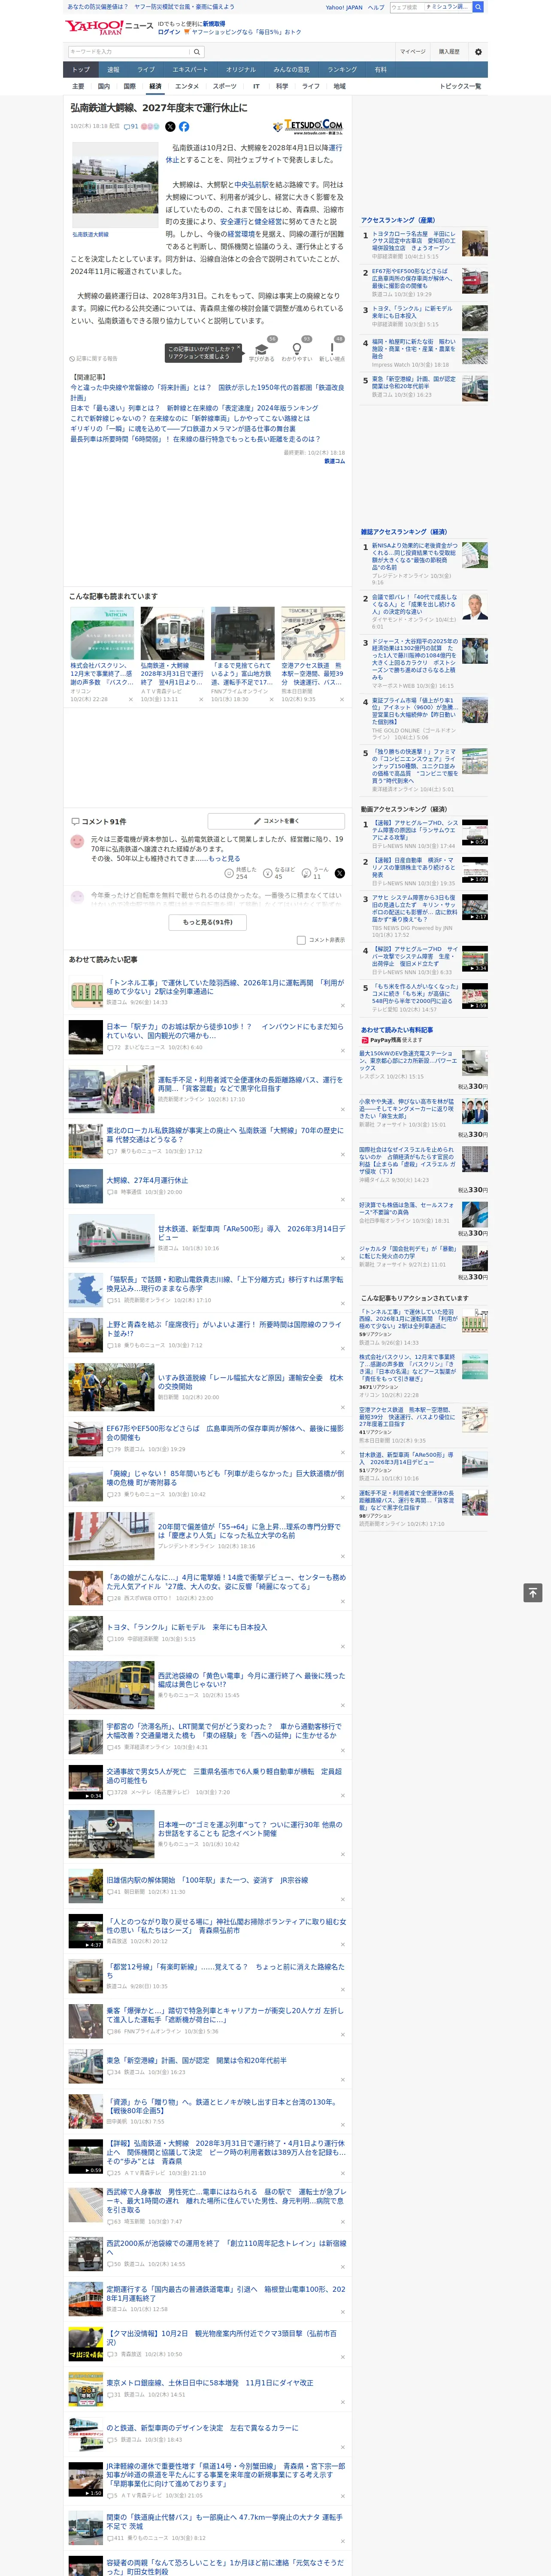This screenshot has width=551, height=2576.
Task: Open the スポーツ category tab
Action: 225,86
